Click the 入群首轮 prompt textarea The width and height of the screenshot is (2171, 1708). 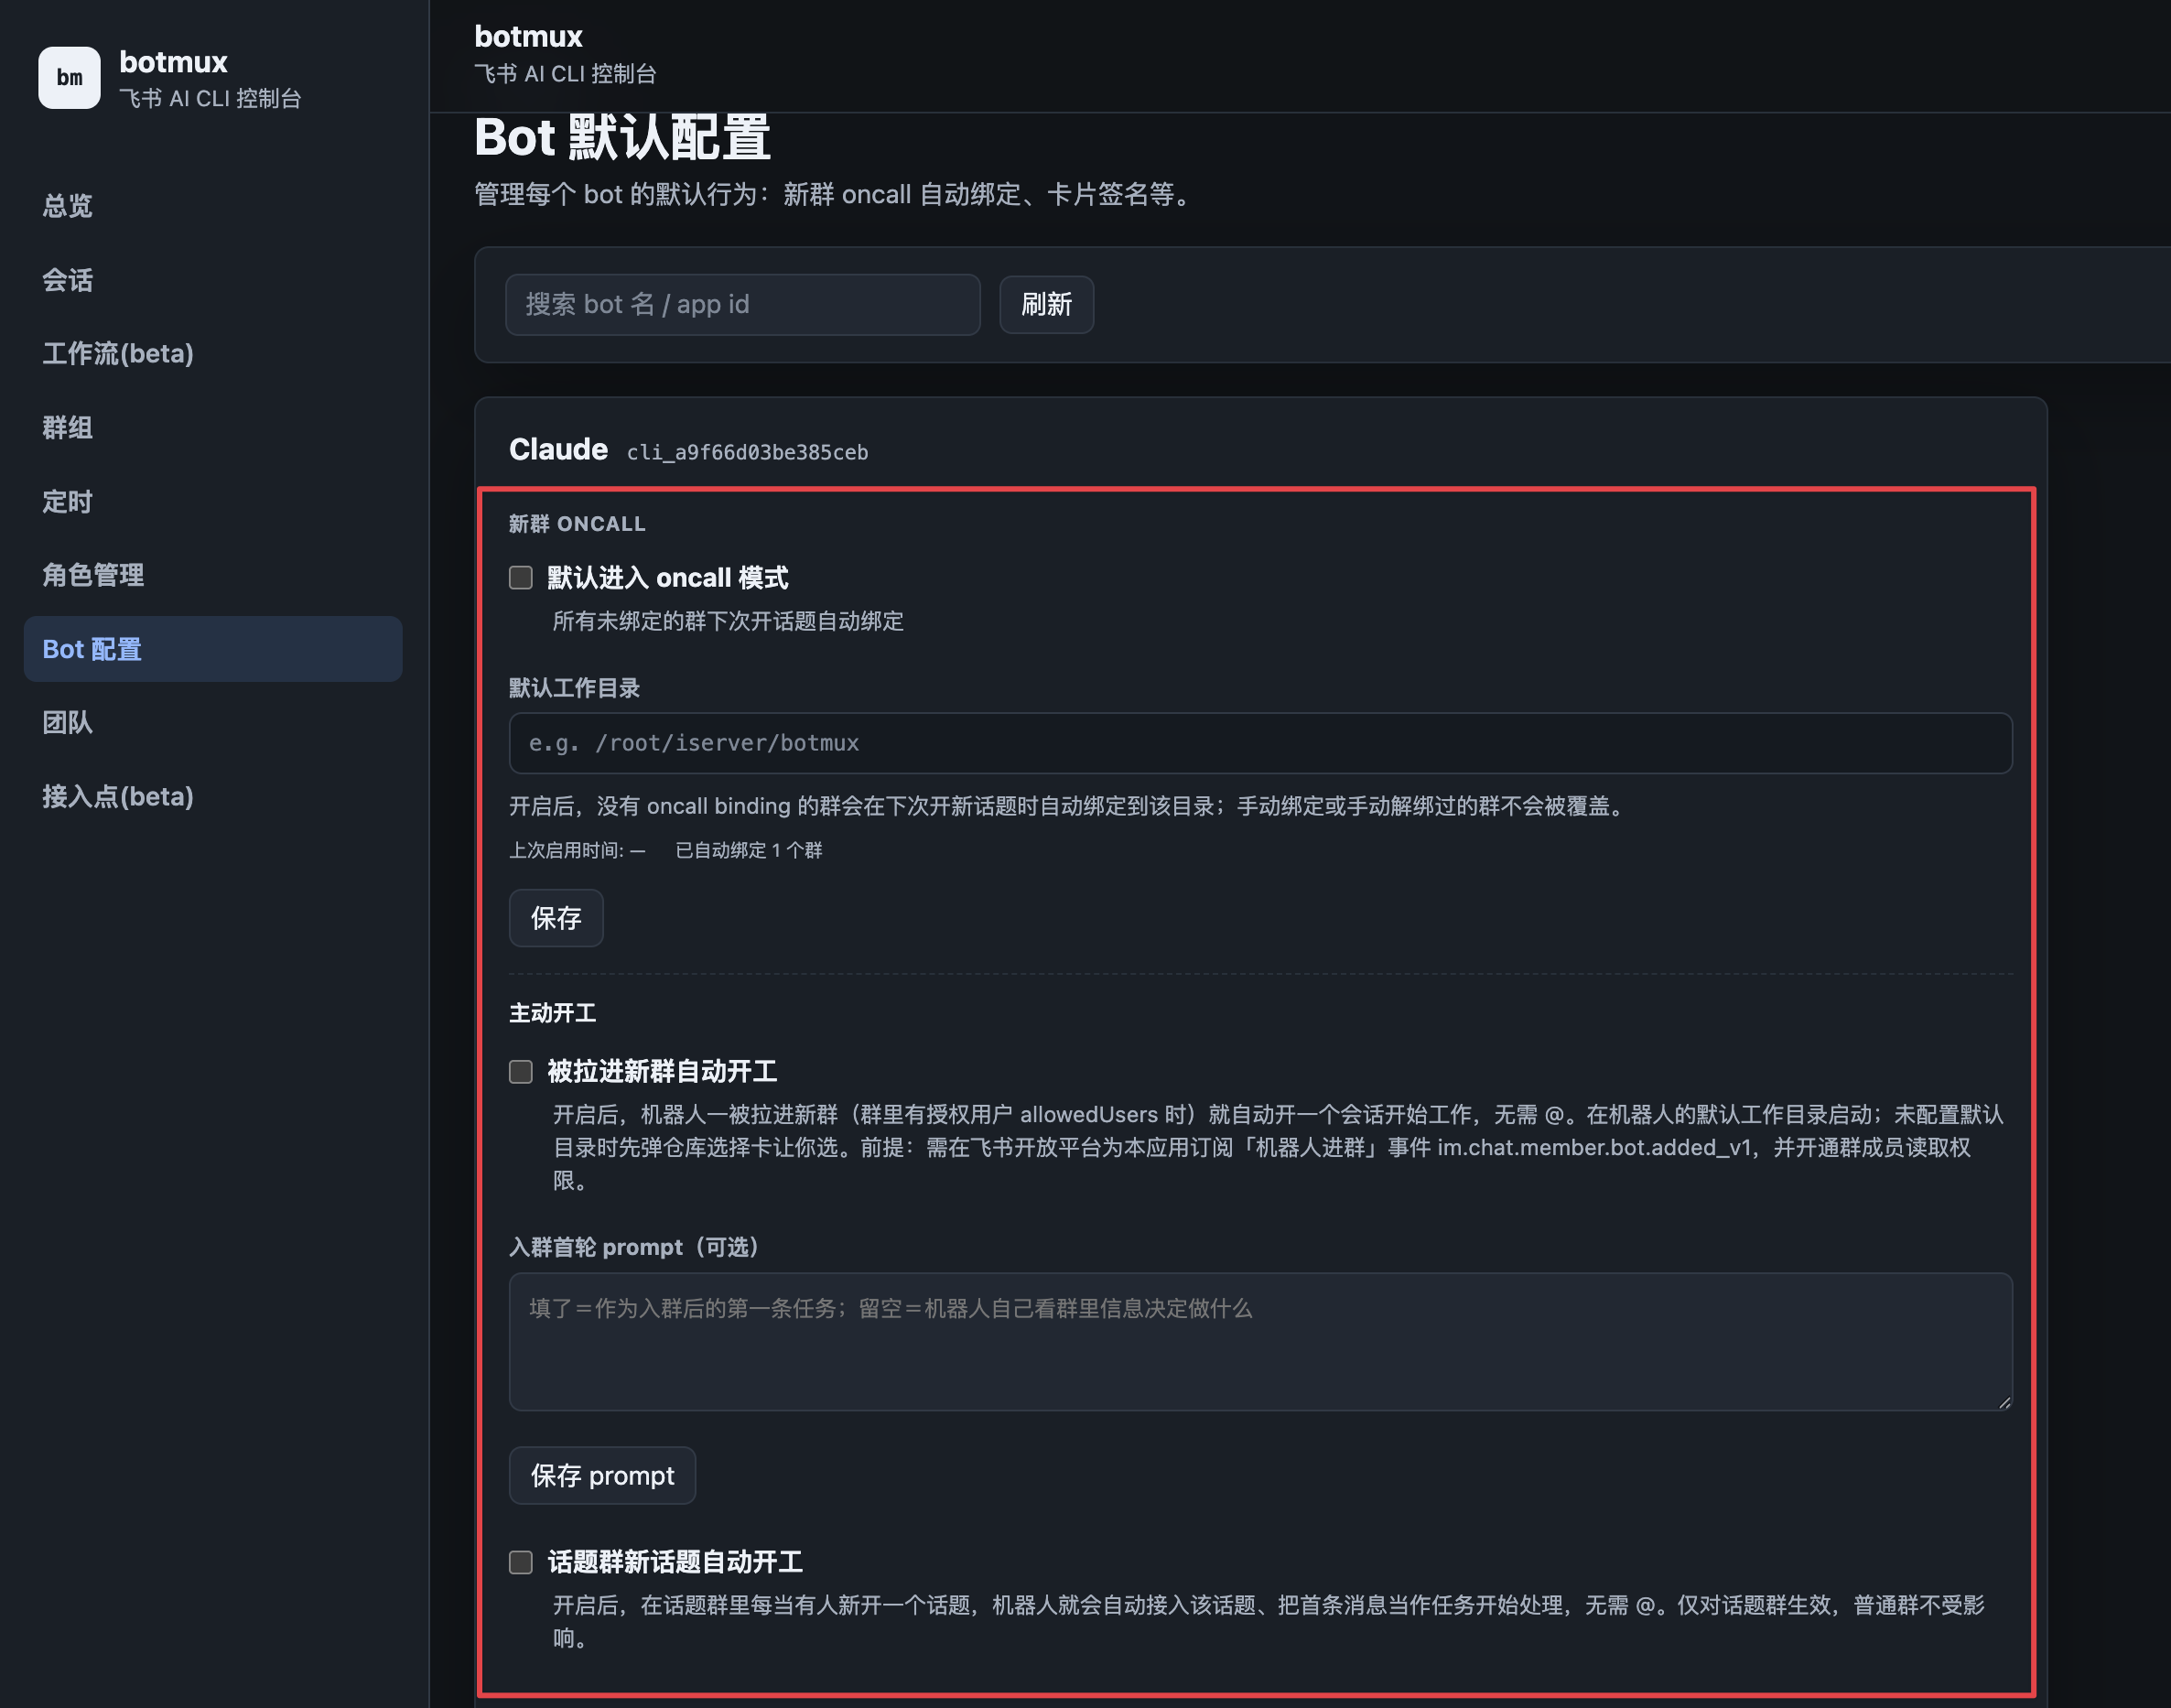1260,1342
